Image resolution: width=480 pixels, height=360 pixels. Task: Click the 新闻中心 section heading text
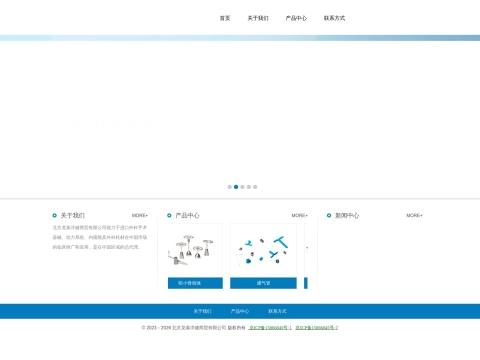pyautogui.click(x=347, y=215)
